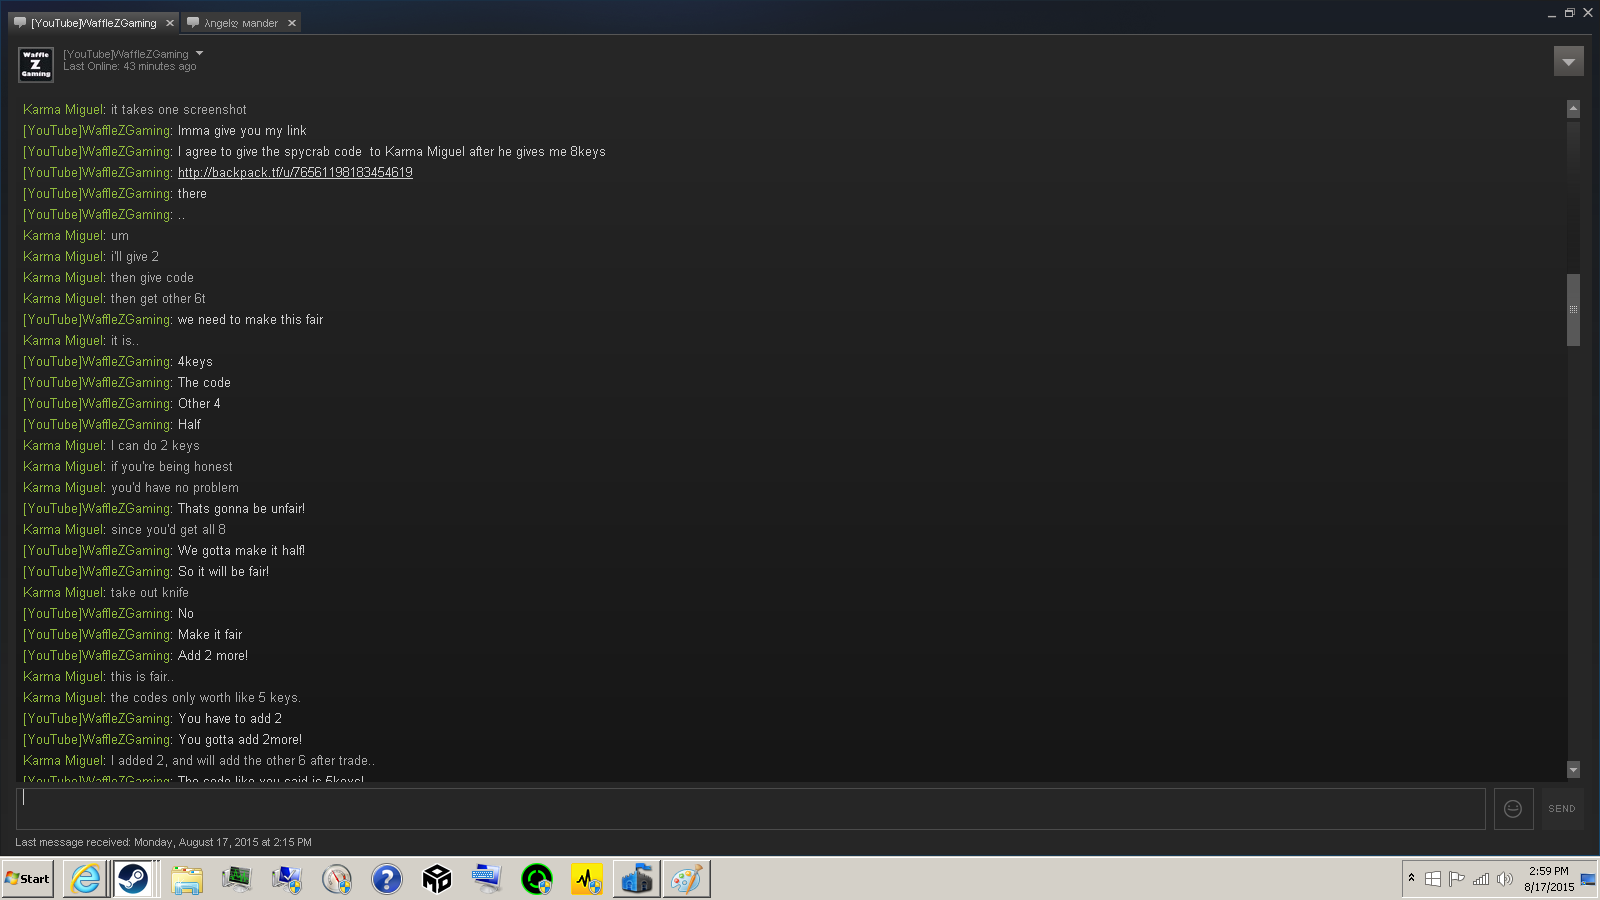Open the Steam app in the taskbar
The image size is (1600, 900).
(x=133, y=879)
